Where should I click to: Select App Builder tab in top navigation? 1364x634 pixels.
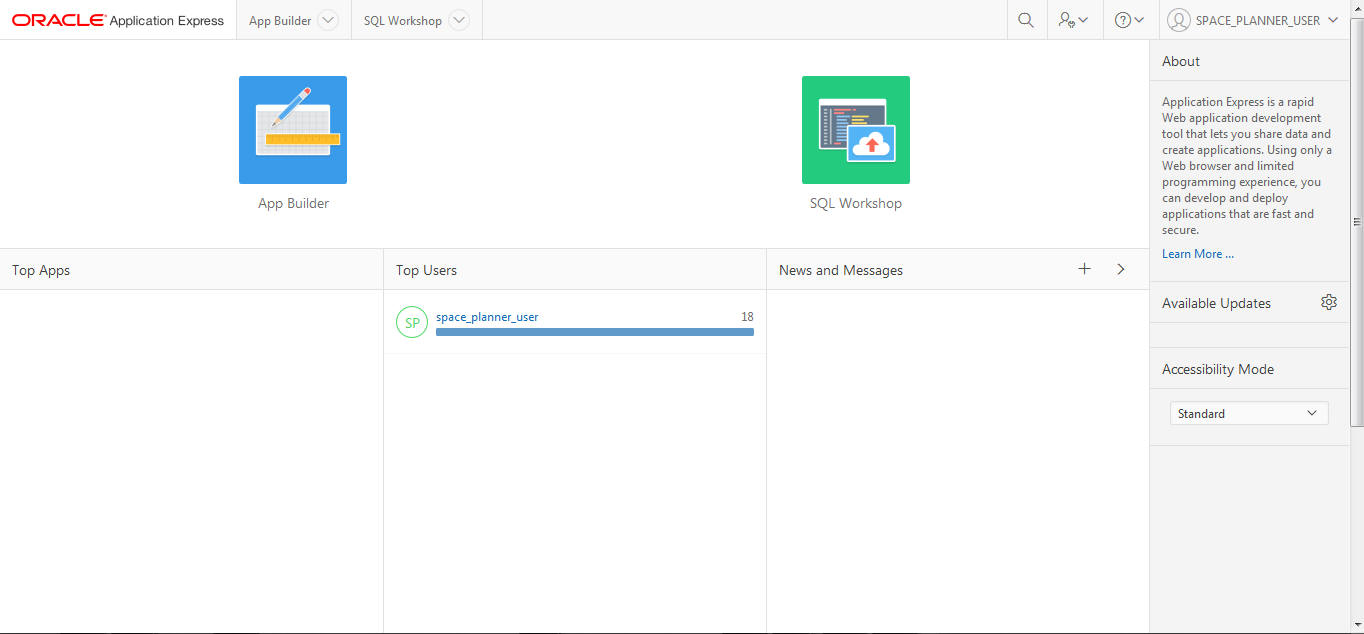point(280,20)
